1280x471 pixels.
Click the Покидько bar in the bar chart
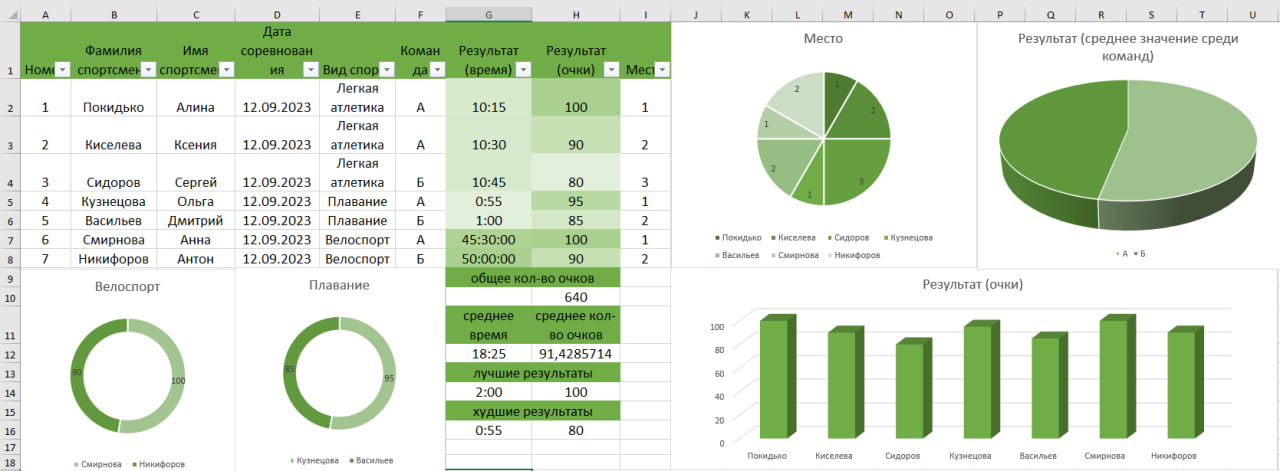tap(774, 380)
